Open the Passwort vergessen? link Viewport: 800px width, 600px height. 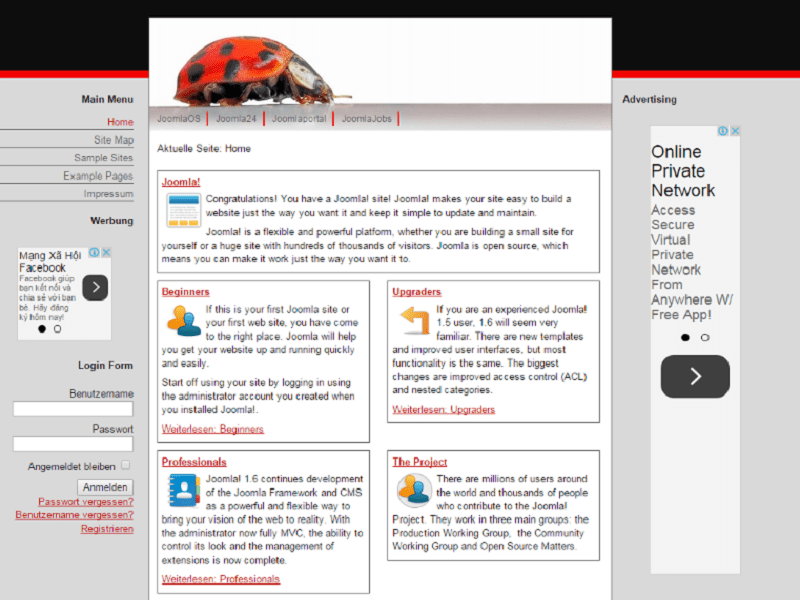pyautogui.click(x=86, y=502)
